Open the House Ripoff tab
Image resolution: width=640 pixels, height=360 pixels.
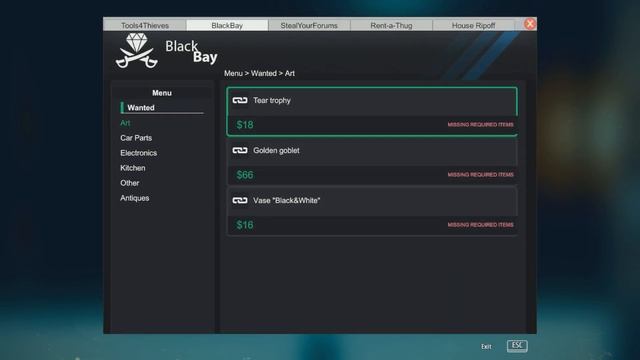point(473,25)
